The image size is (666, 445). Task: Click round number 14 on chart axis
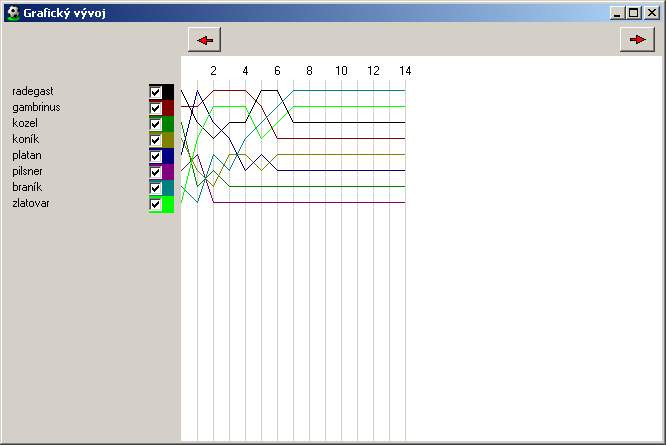pos(405,70)
